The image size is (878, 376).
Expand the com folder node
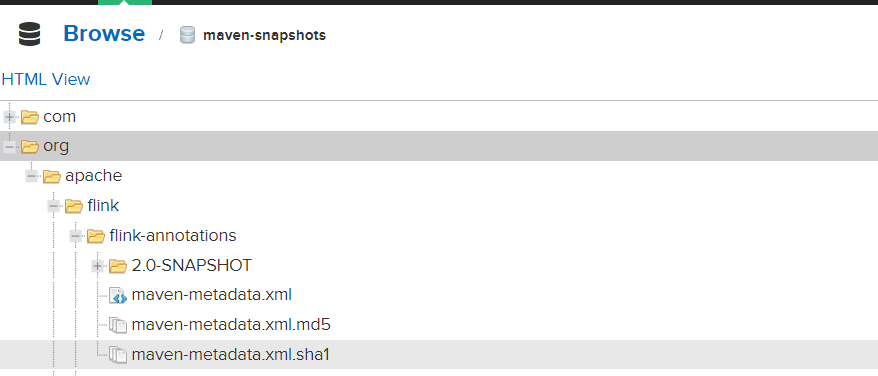(x=10, y=117)
